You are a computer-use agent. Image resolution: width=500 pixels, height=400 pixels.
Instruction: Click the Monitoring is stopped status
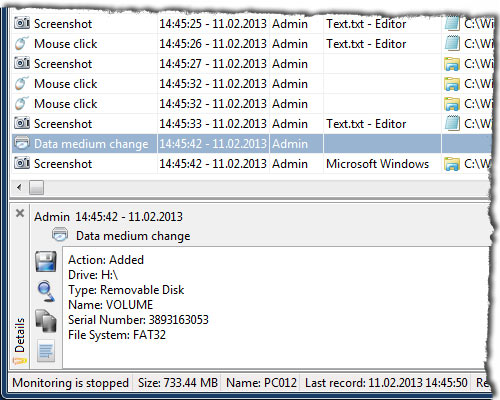coord(71,383)
